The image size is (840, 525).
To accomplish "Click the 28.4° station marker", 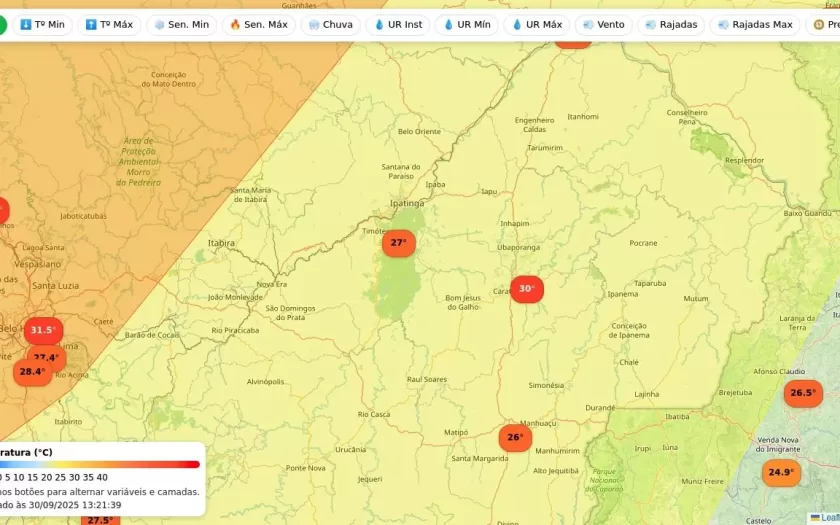I will click(x=32, y=372).
